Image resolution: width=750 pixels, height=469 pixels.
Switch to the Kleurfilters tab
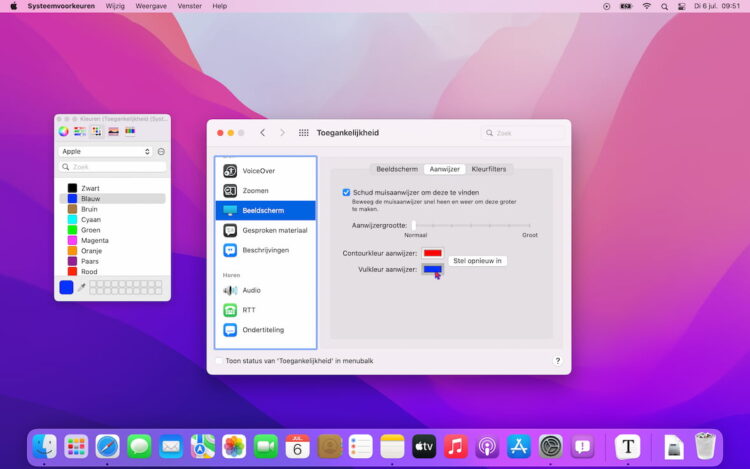(x=489, y=169)
